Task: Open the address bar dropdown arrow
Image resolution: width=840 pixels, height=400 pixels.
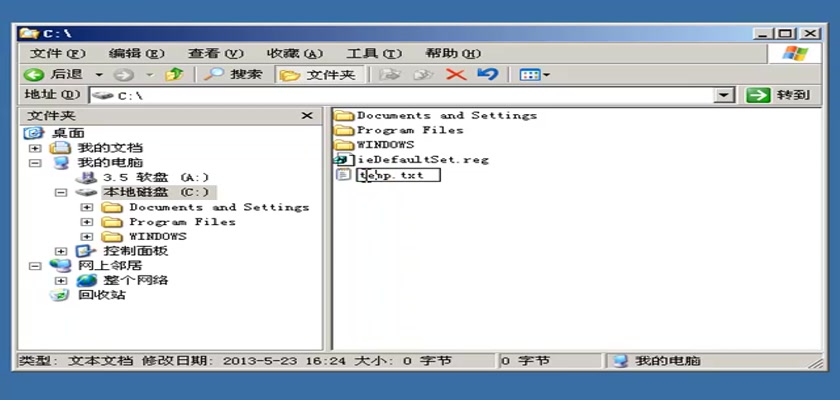Action: (724, 95)
